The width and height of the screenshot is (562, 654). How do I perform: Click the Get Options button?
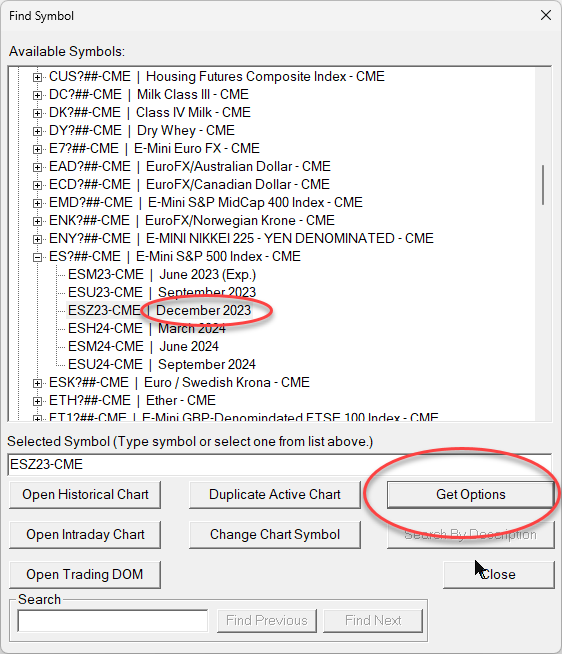tap(471, 495)
